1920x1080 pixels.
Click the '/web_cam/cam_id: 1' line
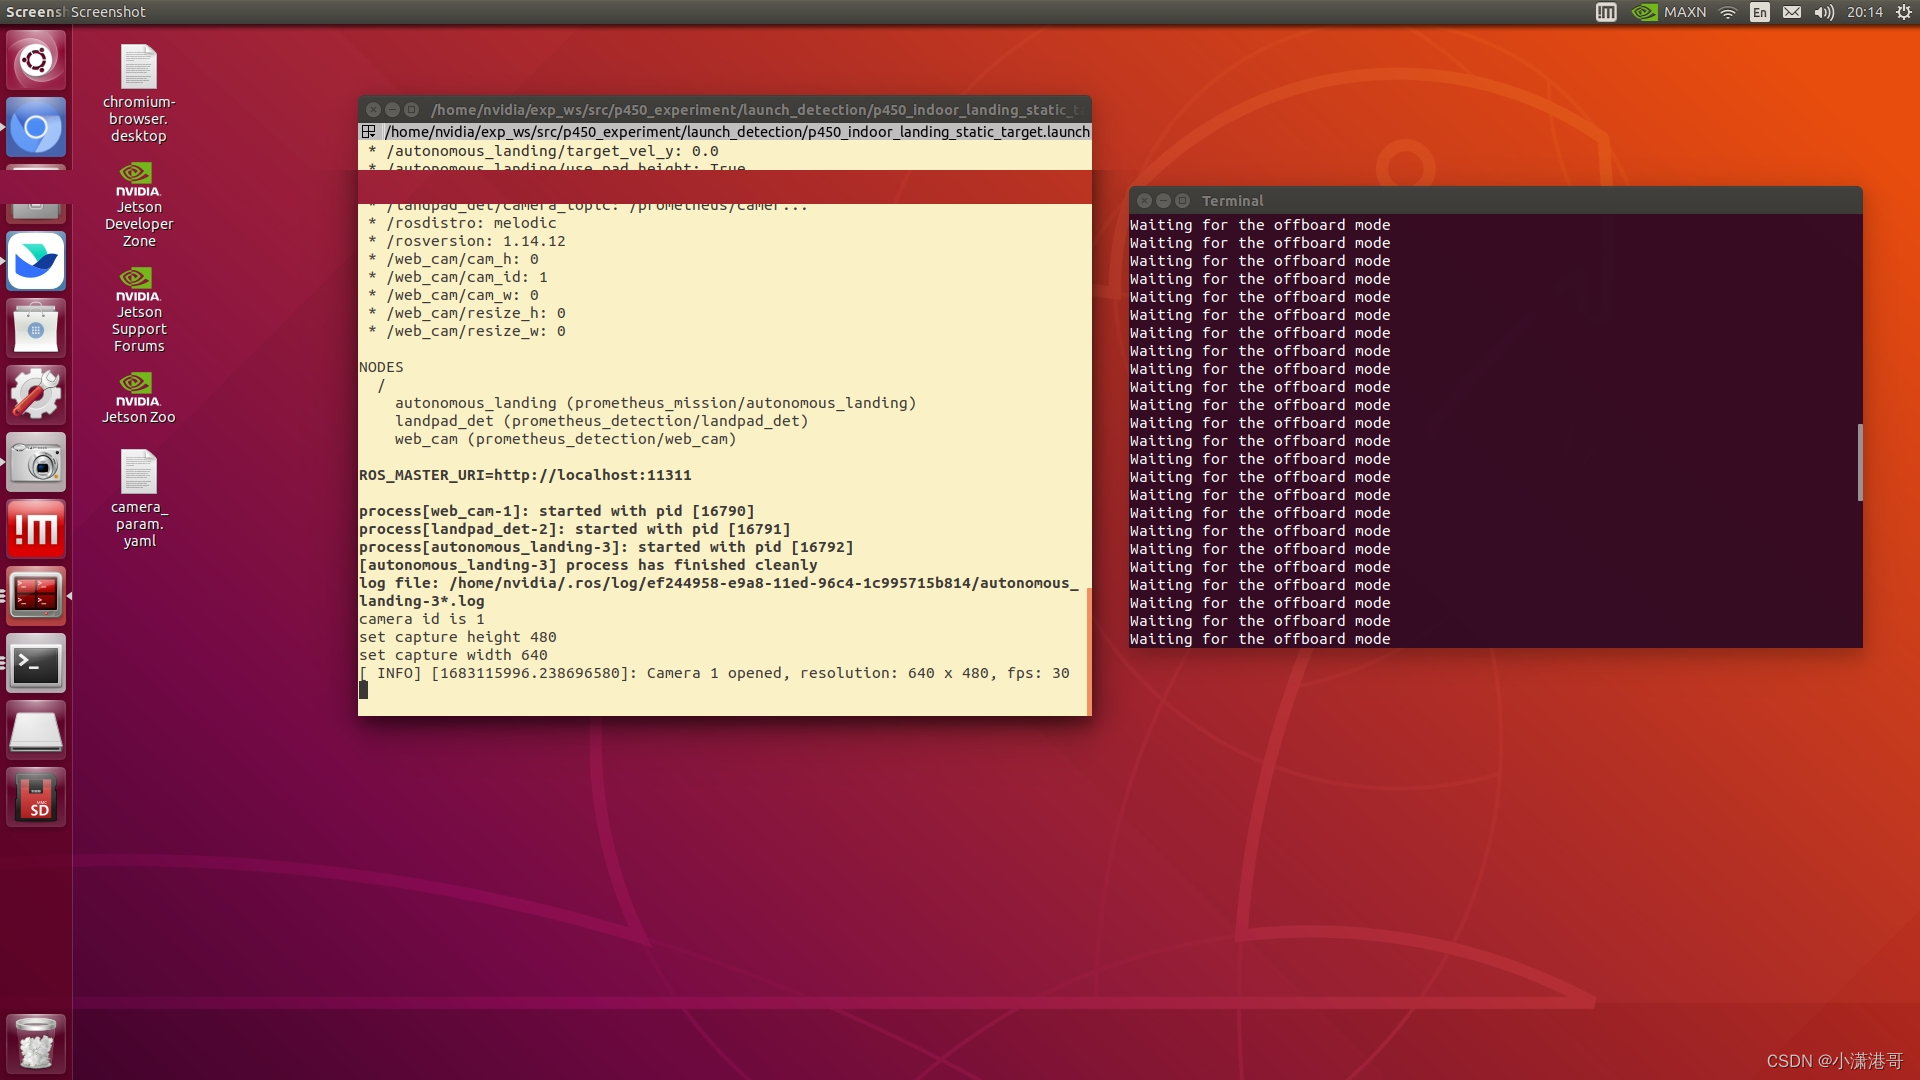[458, 277]
